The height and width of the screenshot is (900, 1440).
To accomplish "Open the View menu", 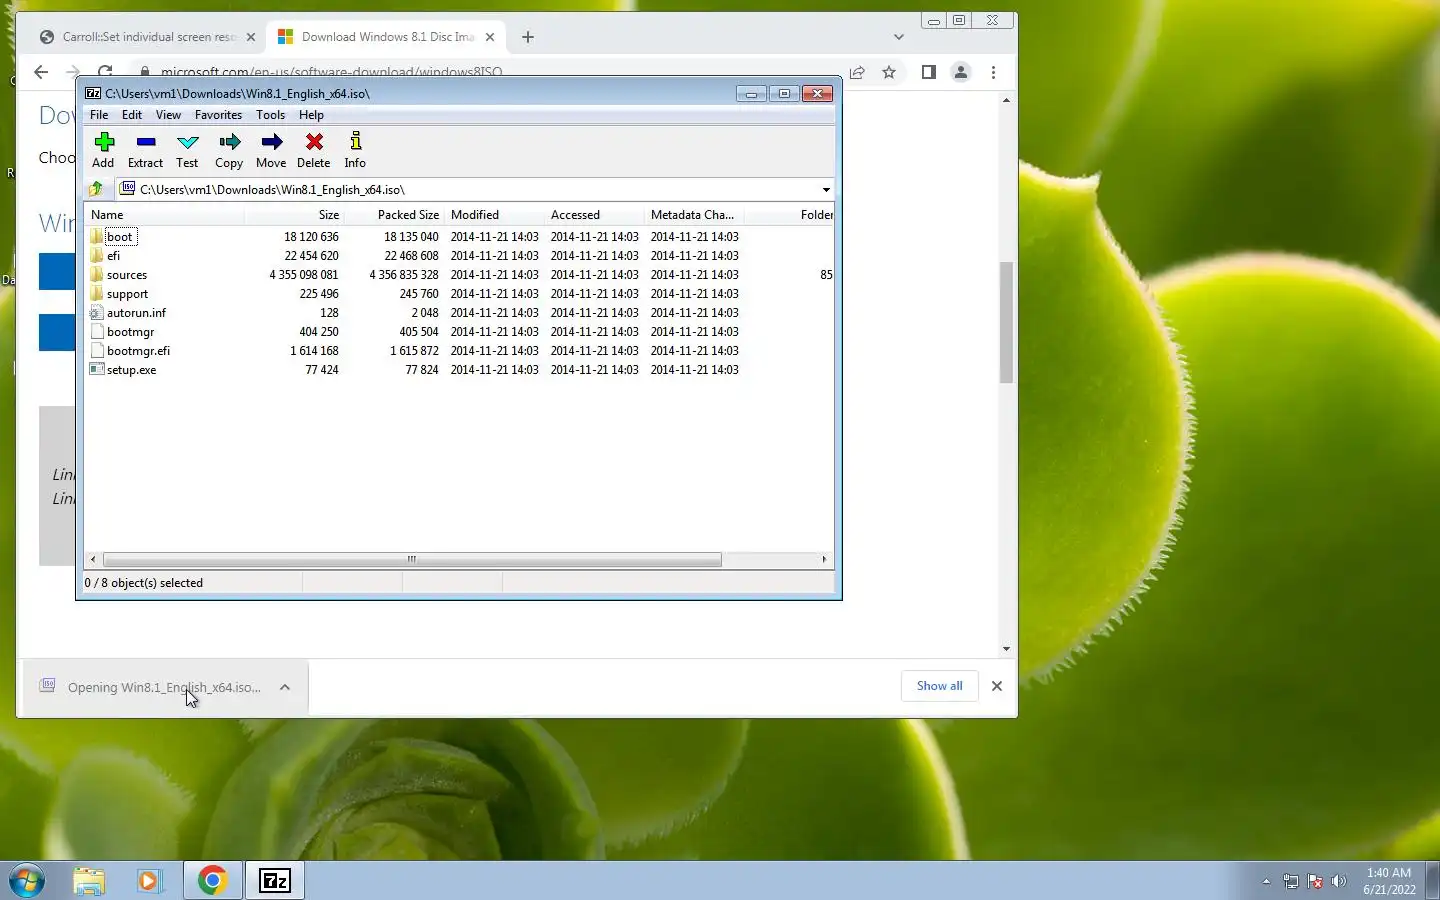I will [168, 115].
